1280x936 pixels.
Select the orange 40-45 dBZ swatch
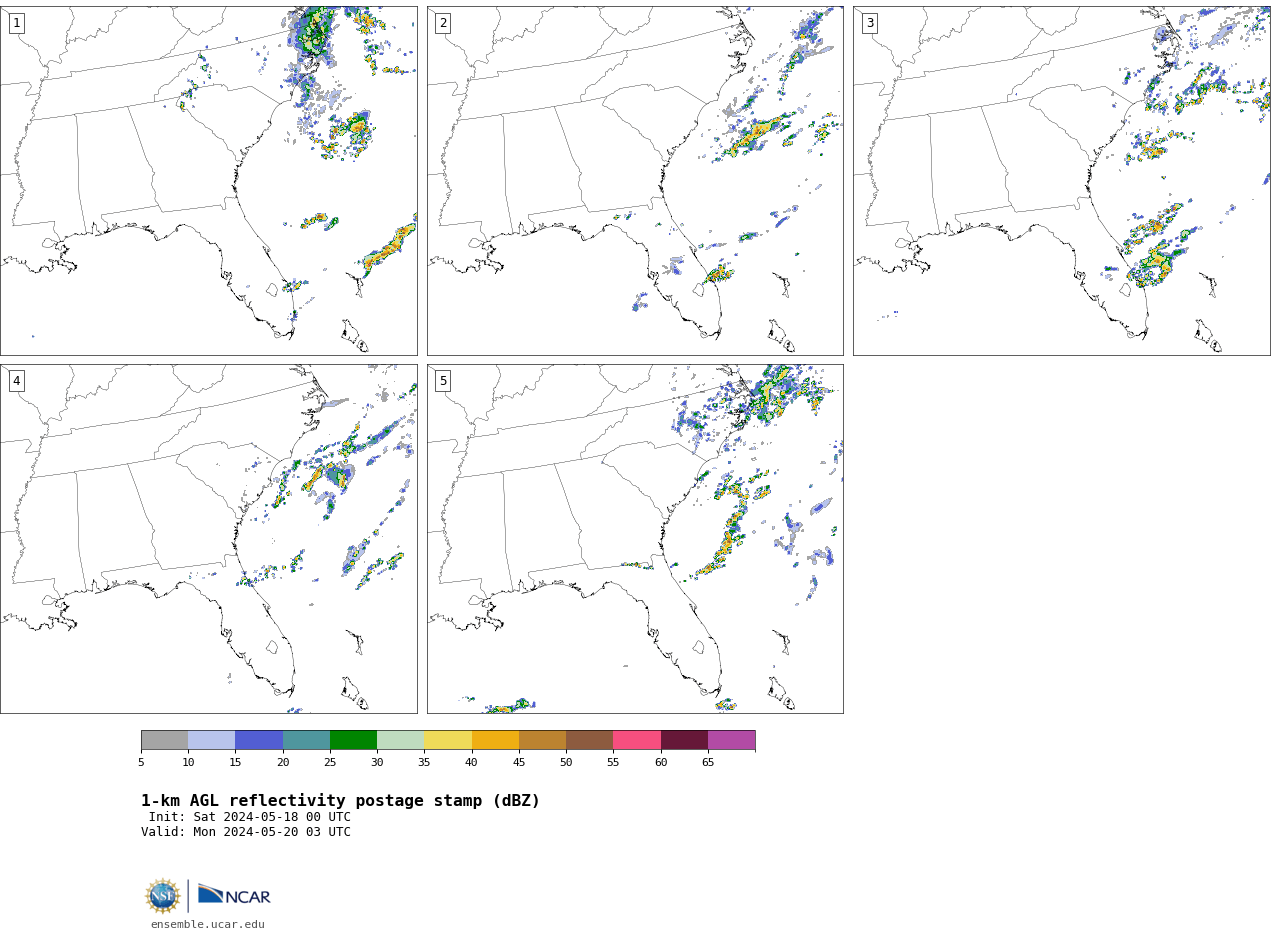click(x=495, y=740)
